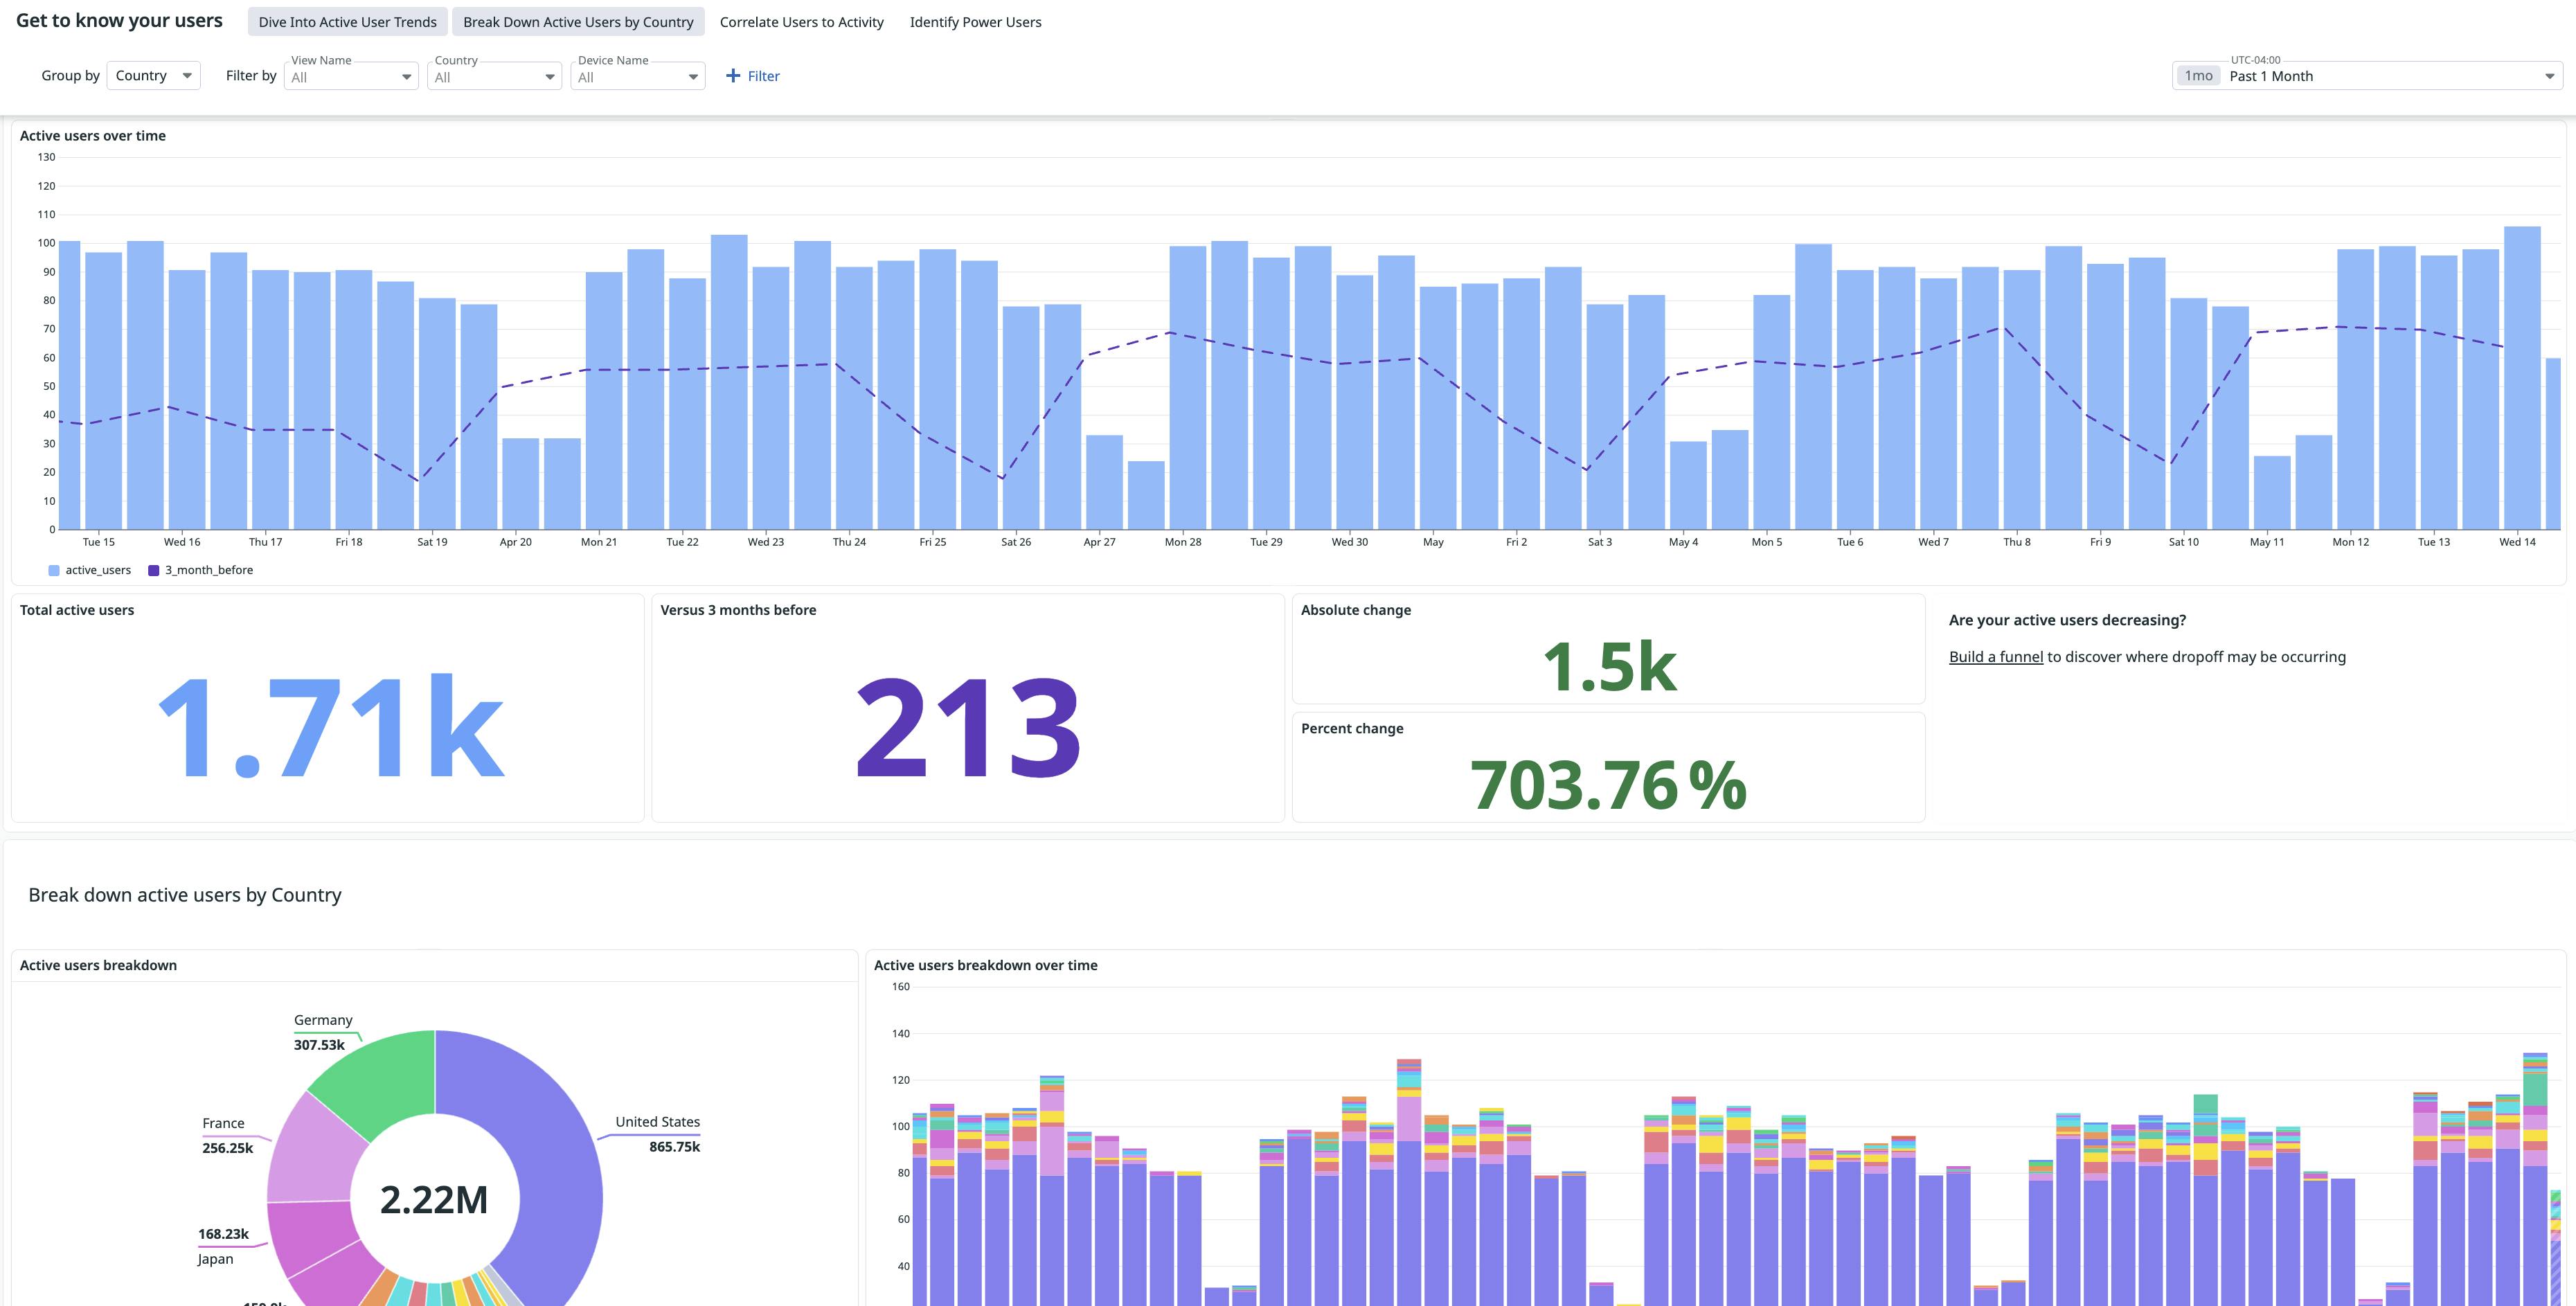Toggle the active_users legend series
This screenshot has width=2576, height=1306.
(x=90, y=570)
